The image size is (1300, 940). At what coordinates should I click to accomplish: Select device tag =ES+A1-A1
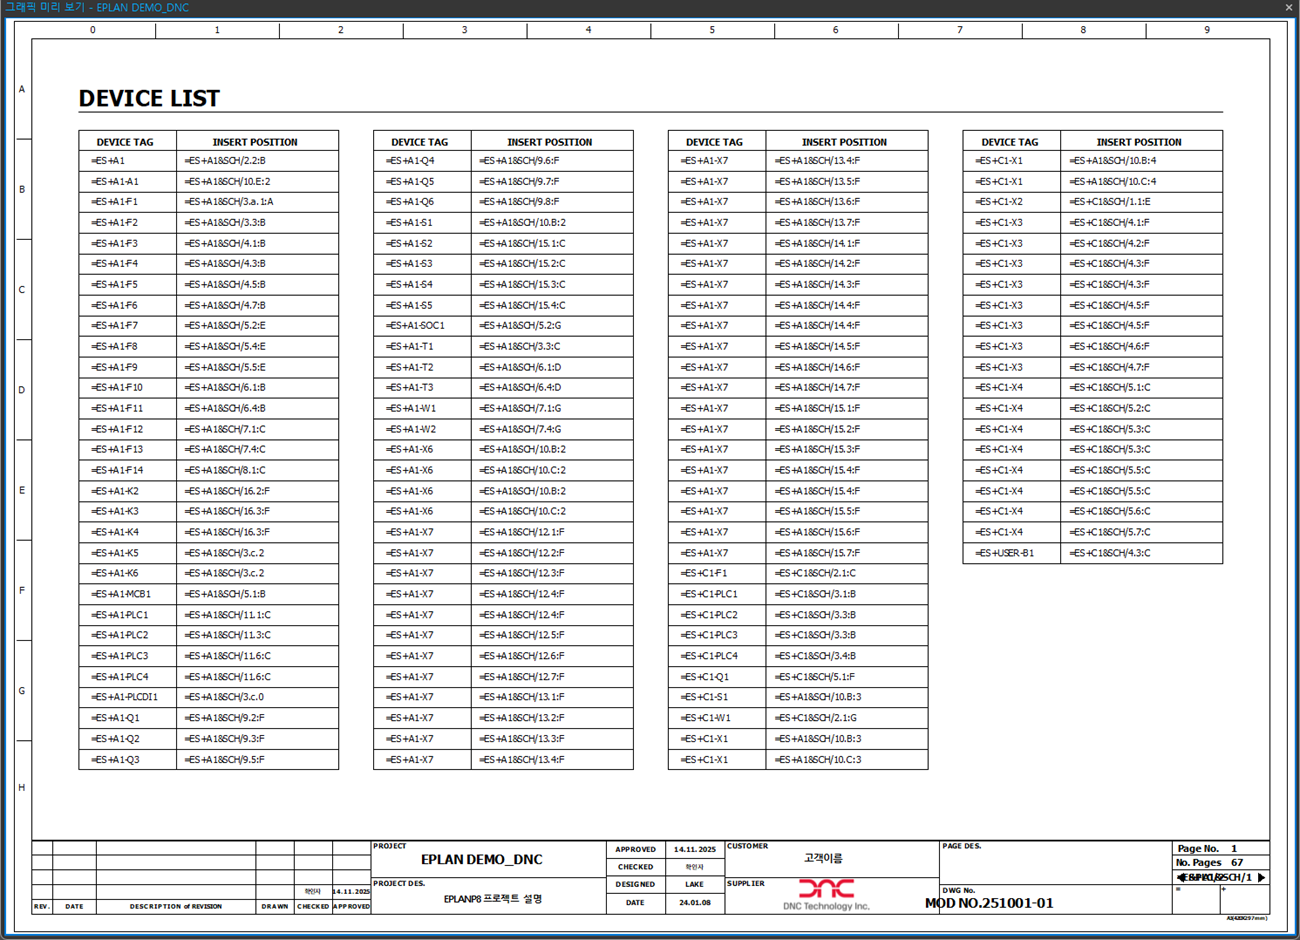pyautogui.click(x=115, y=181)
